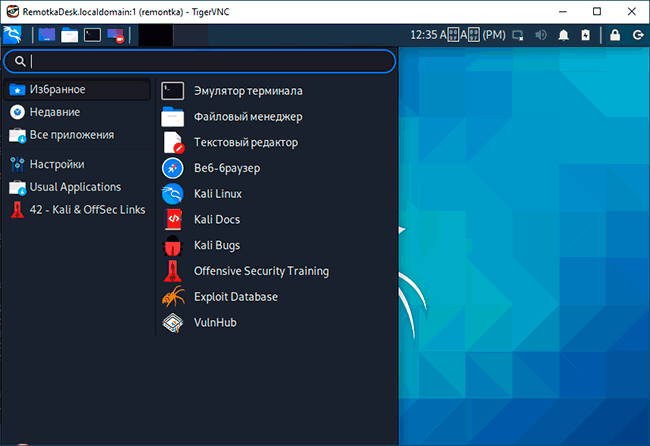This screenshot has width=650, height=446.
Task: Click the screen recorder panel icon
Action: point(115,35)
